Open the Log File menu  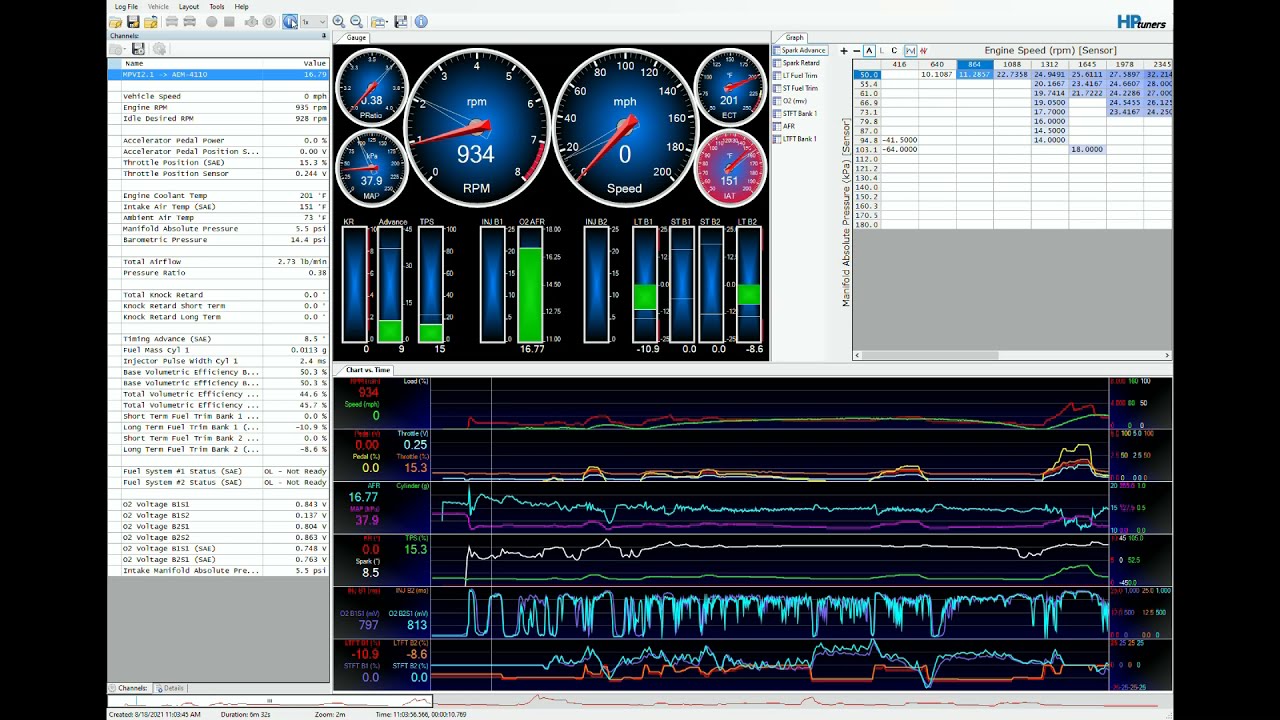click(126, 7)
